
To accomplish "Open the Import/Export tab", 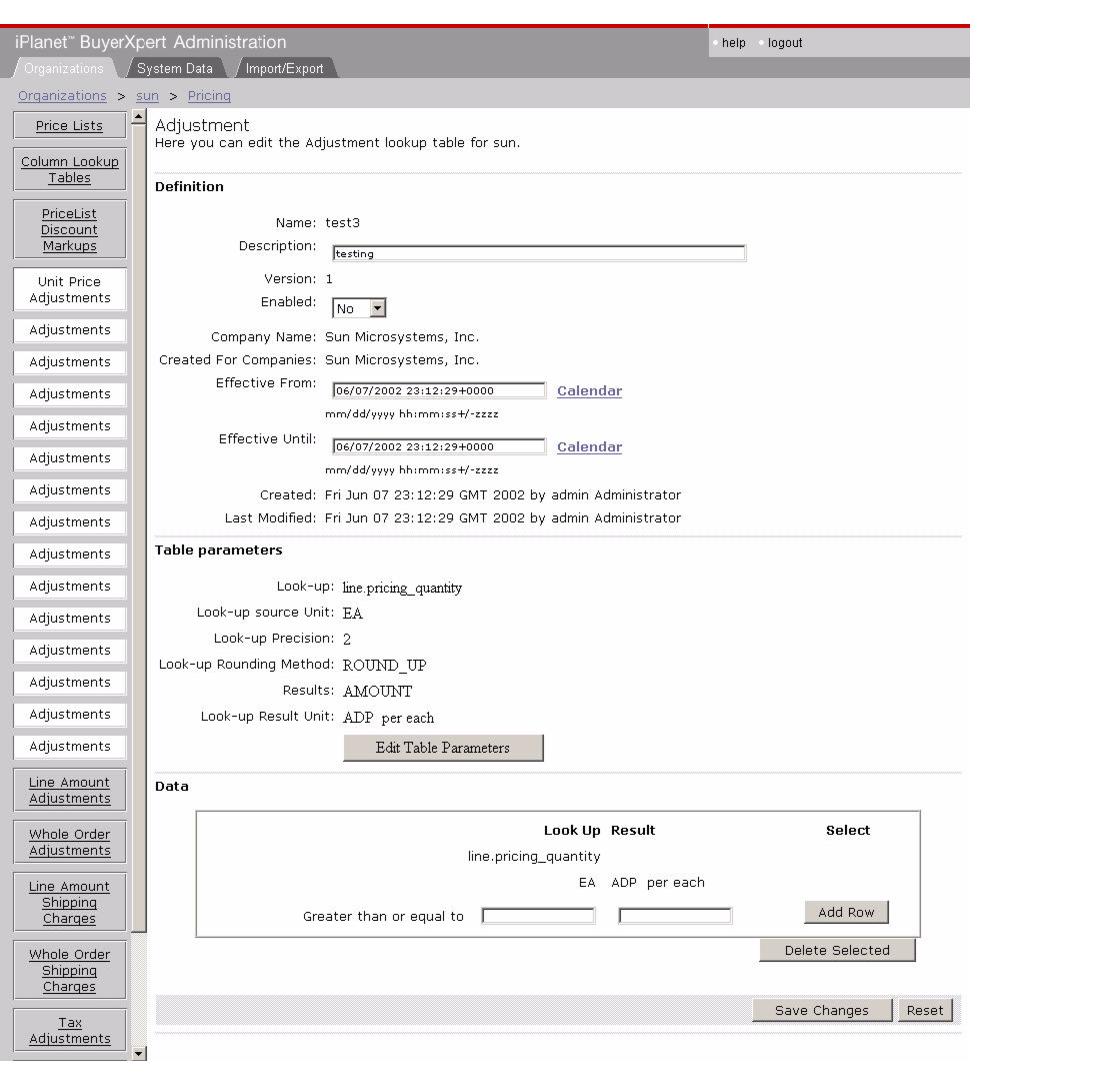I will click(x=284, y=69).
